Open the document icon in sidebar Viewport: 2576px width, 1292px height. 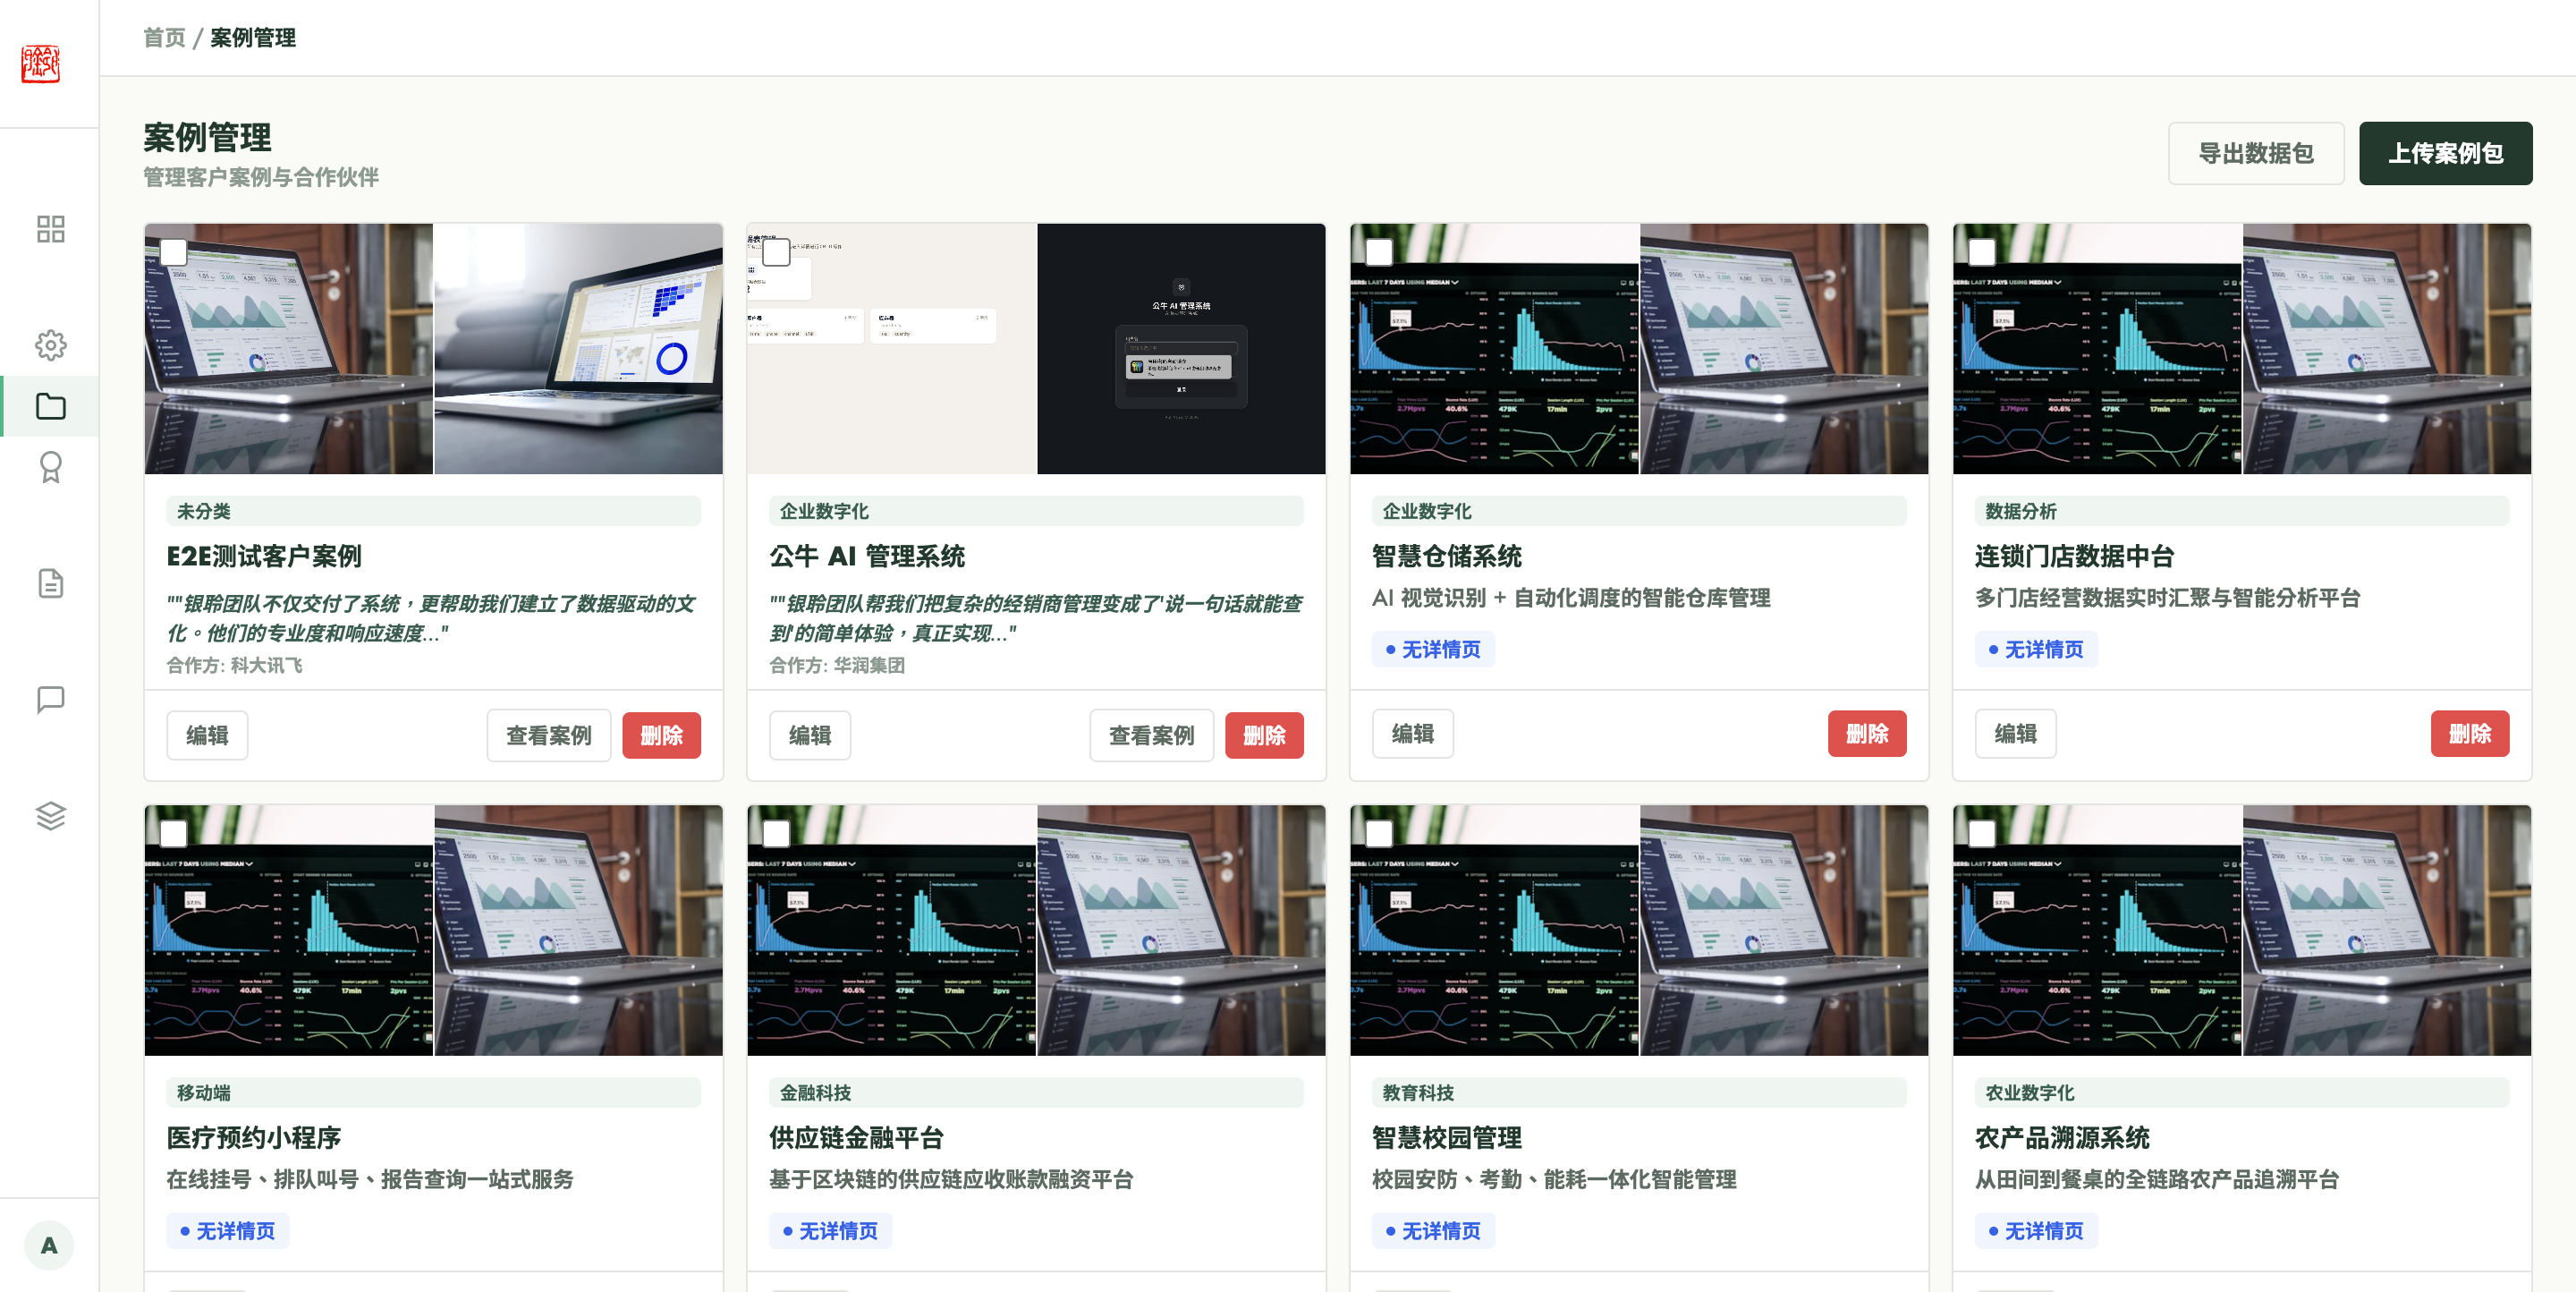tap(50, 583)
